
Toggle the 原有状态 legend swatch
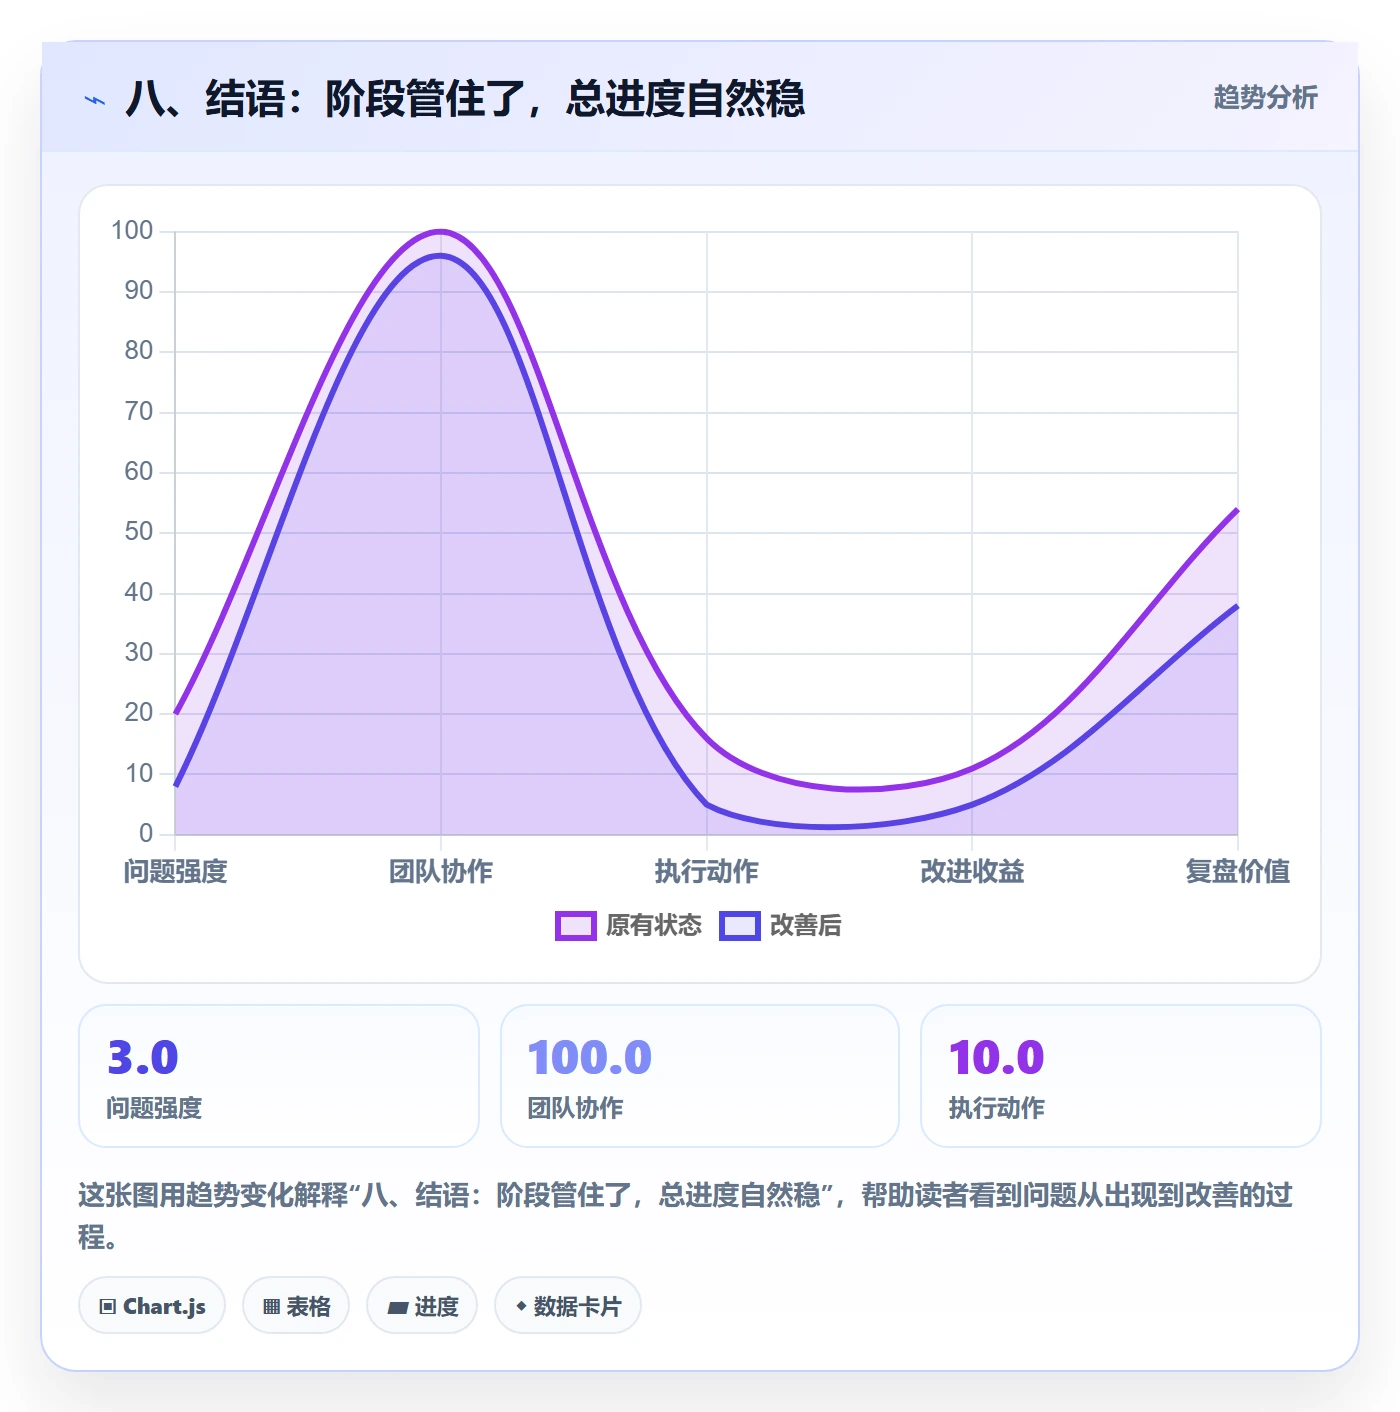pos(575,926)
